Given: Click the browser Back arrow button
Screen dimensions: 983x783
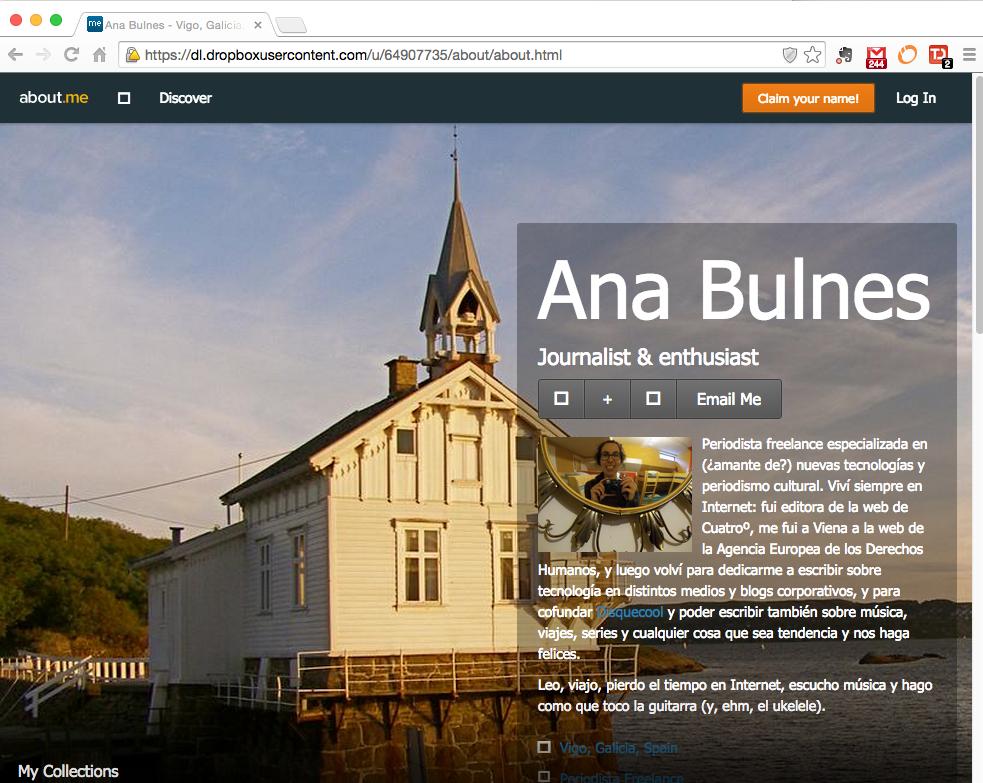Looking at the screenshot, I should point(16,55).
